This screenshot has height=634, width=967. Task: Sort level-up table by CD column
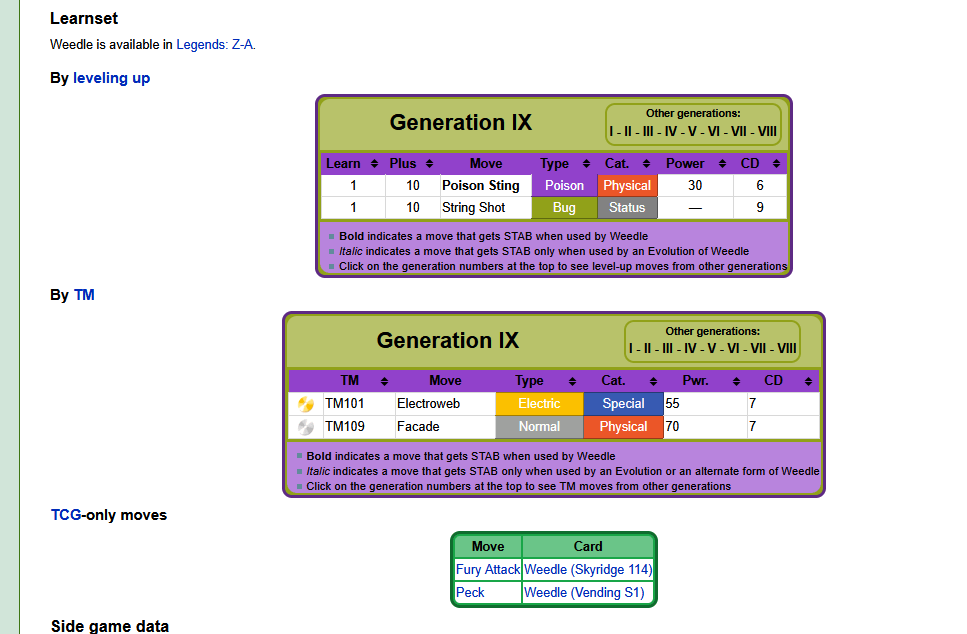coord(776,163)
